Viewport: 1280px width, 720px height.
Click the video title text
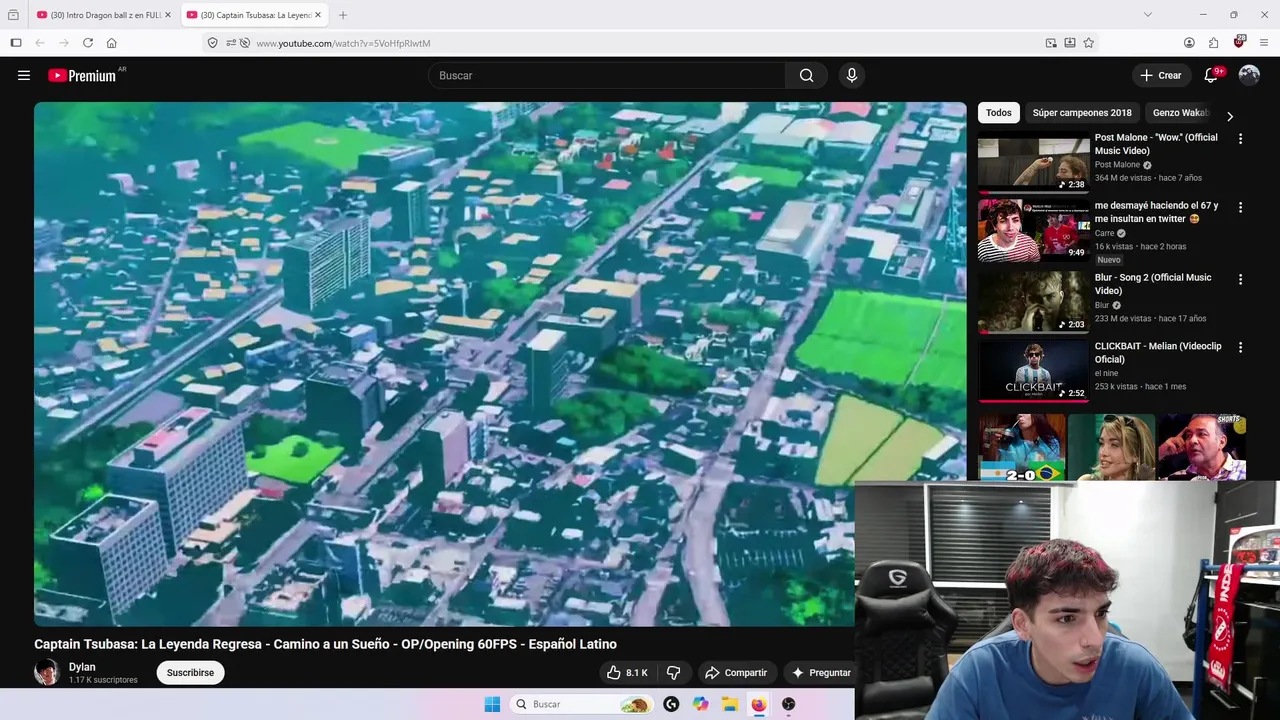click(x=325, y=644)
